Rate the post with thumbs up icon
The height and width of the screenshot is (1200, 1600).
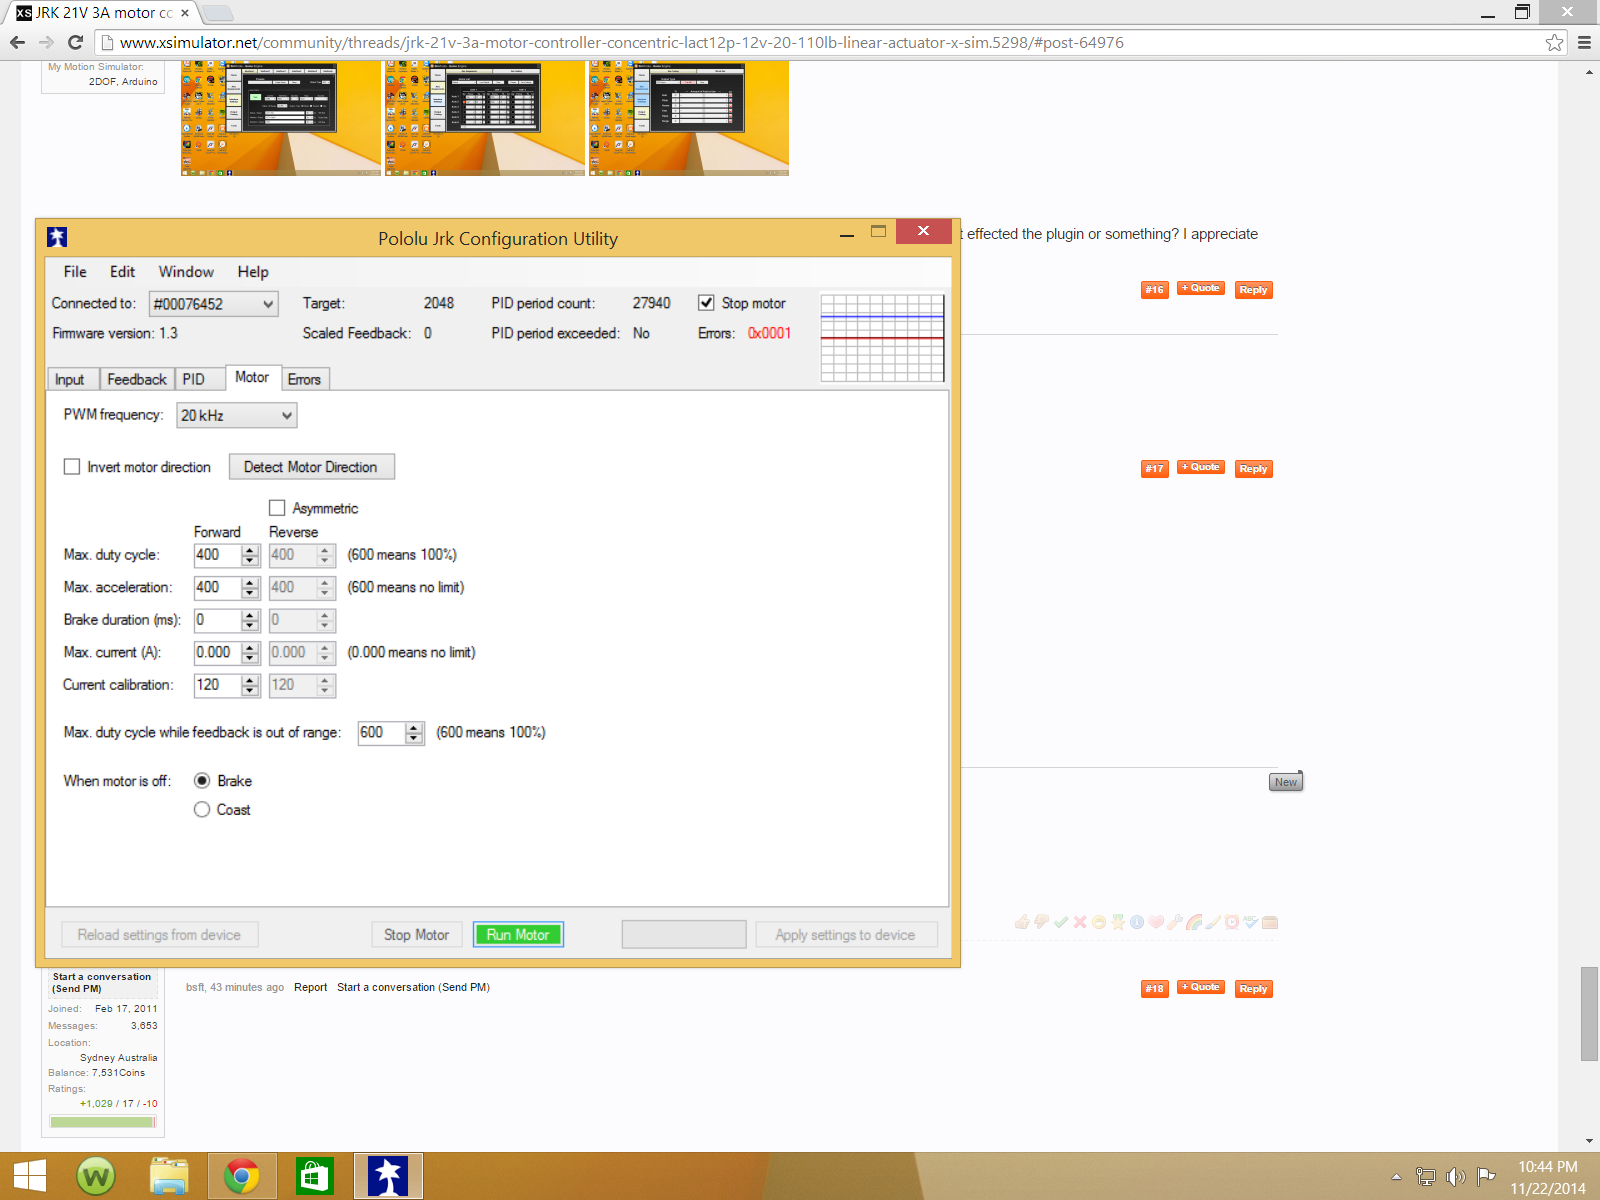click(x=1022, y=922)
